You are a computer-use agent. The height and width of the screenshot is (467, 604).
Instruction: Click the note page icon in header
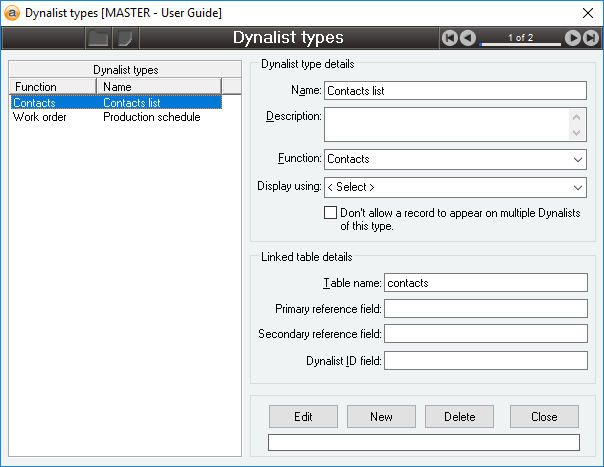coord(125,38)
